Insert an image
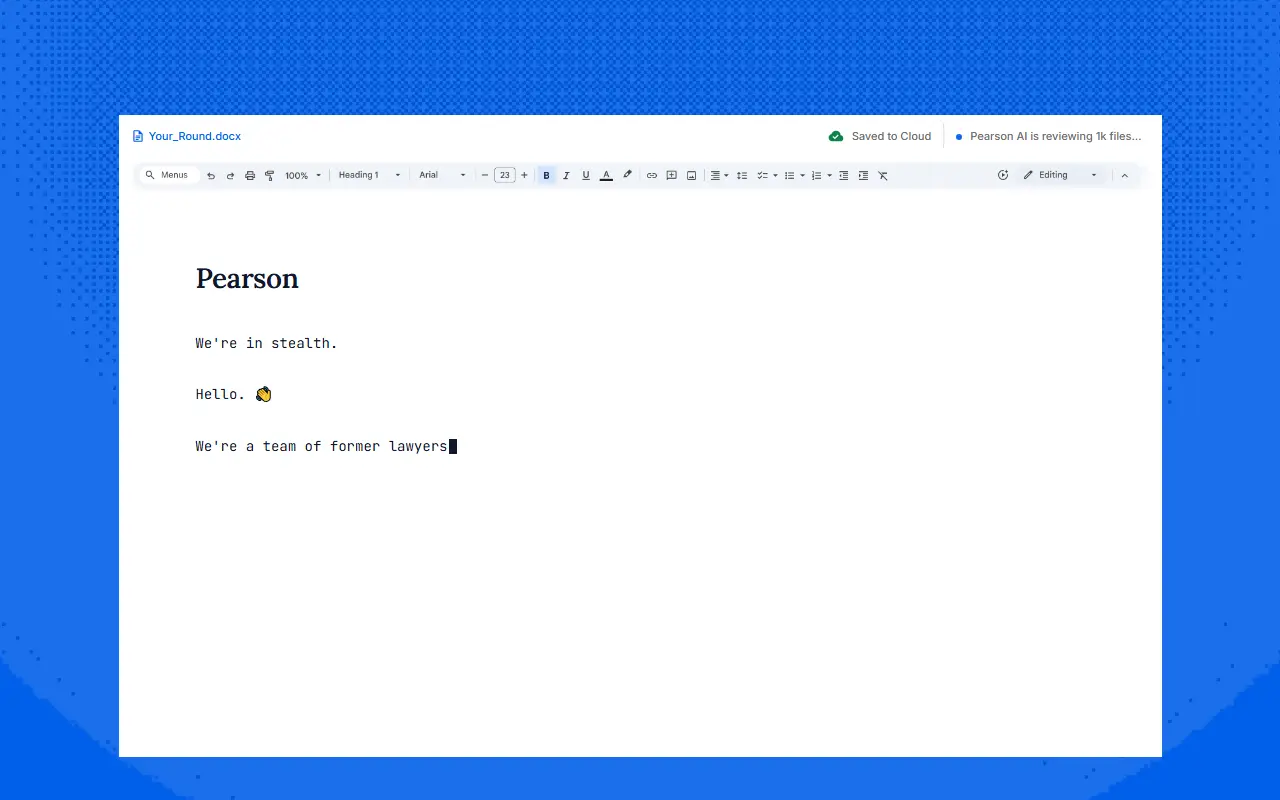The image size is (1280, 800). pos(691,175)
